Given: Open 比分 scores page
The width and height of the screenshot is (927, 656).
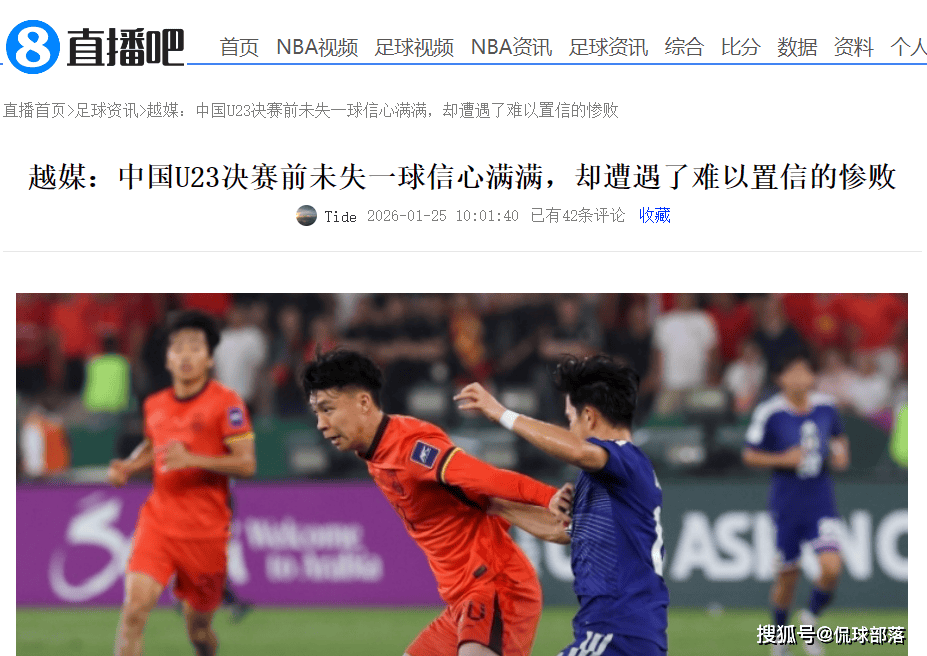Looking at the screenshot, I should tap(740, 47).
